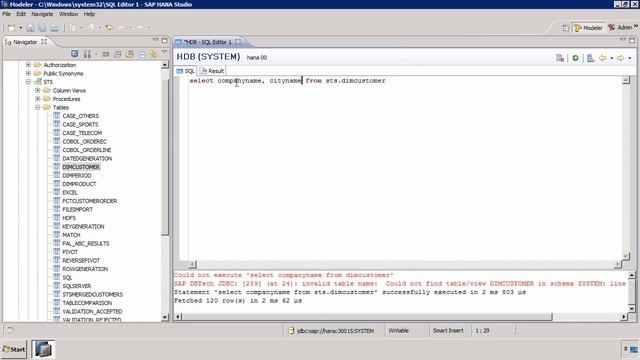Collapse the STS schema node
This screenshot has width=640, height=360.
28,82
